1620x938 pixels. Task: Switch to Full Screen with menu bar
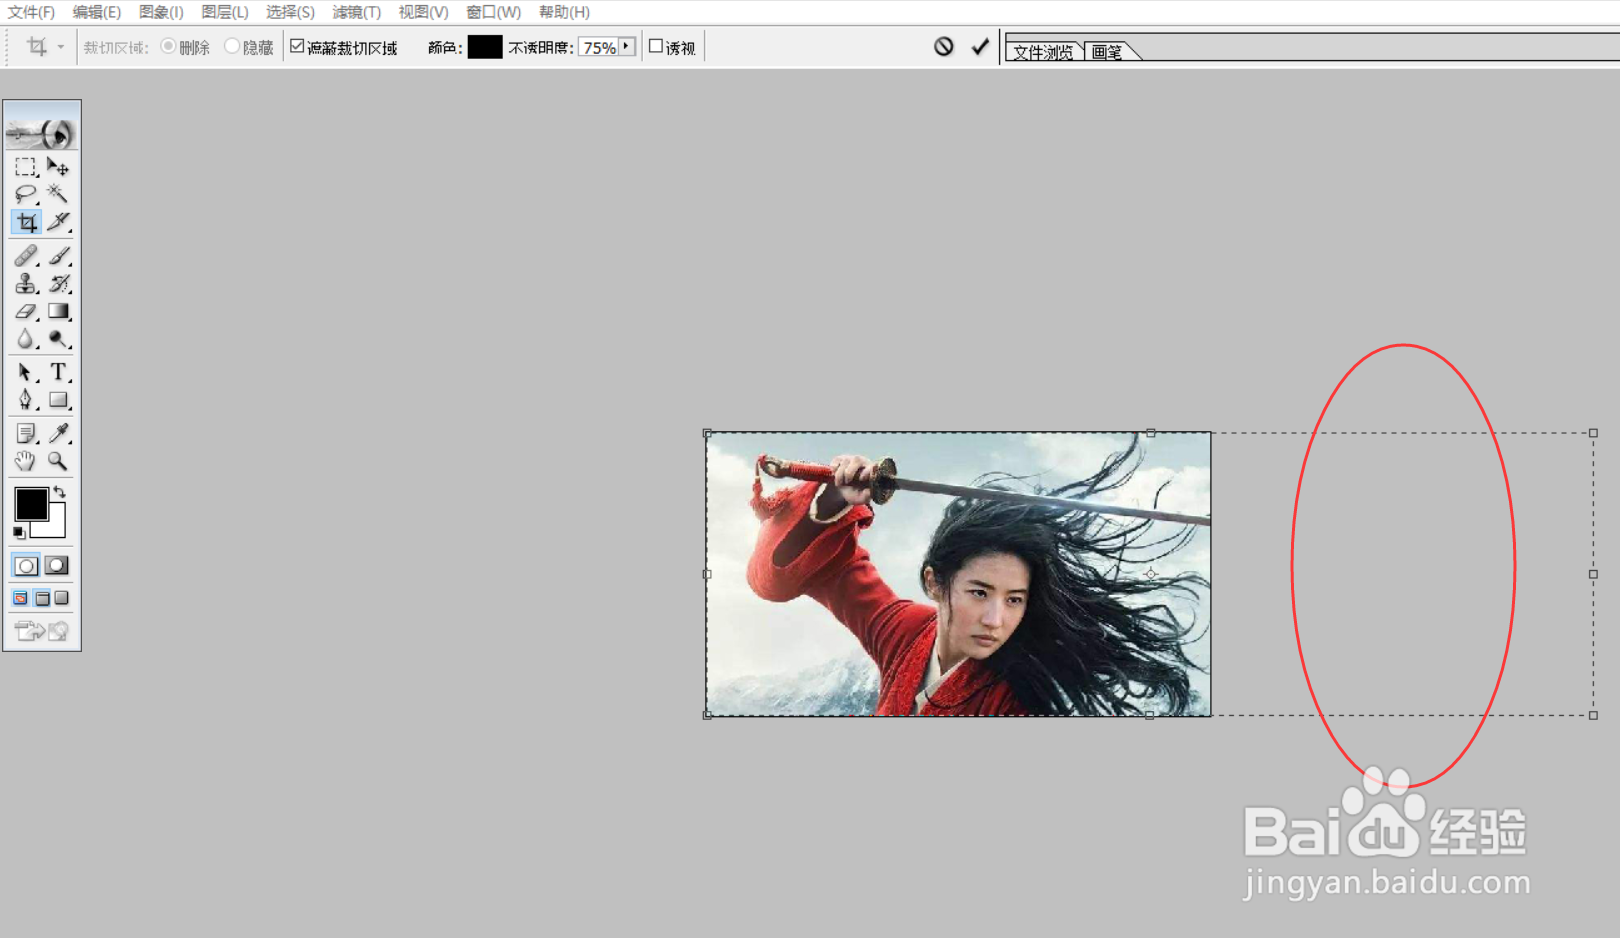coord(42,598)
